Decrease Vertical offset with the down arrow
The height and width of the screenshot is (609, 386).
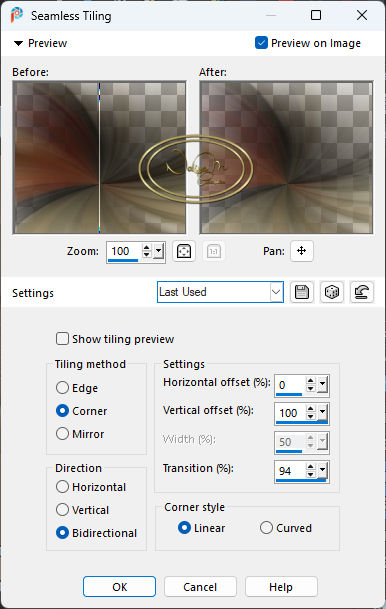coord(310,417)
